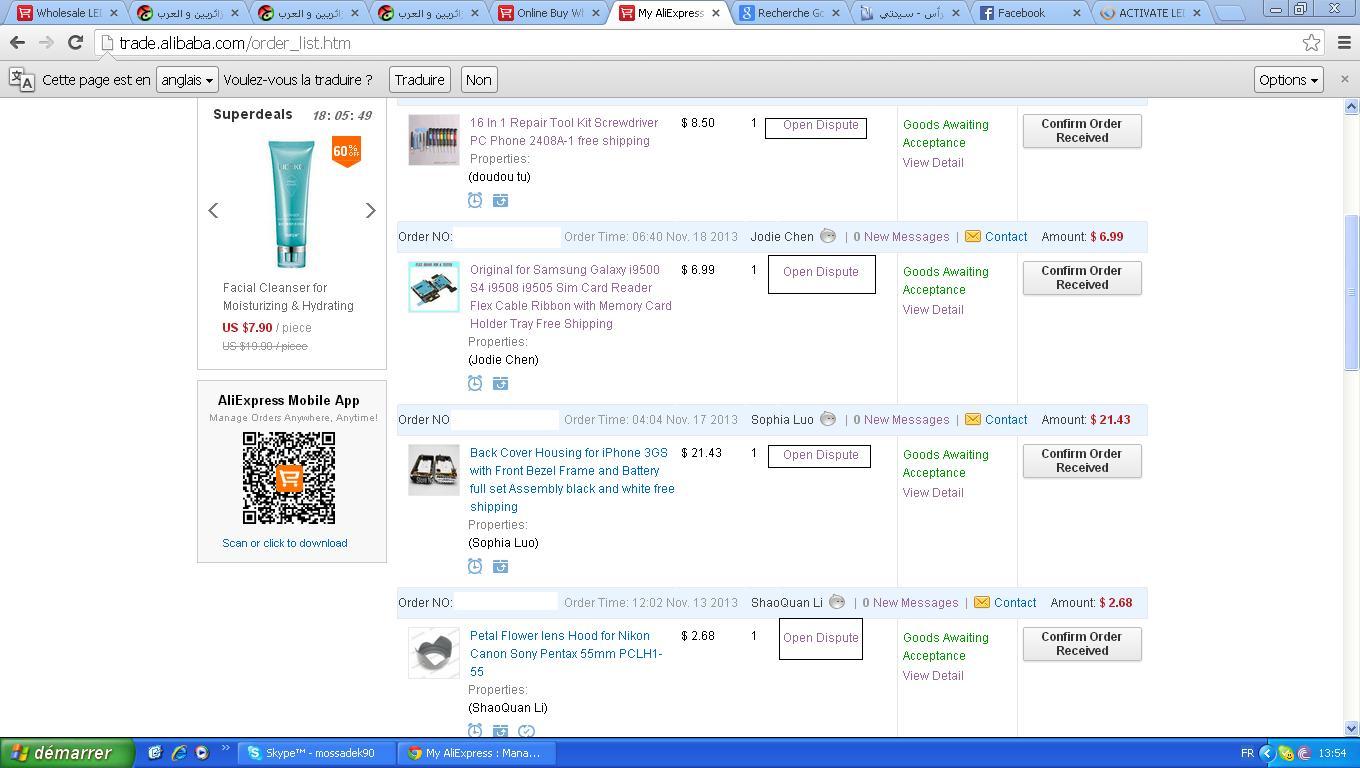This screenshot has height=768, width=1360.
Task: Click envelope icon in Sophia Luo order row
Action: [x=973, y=420]
